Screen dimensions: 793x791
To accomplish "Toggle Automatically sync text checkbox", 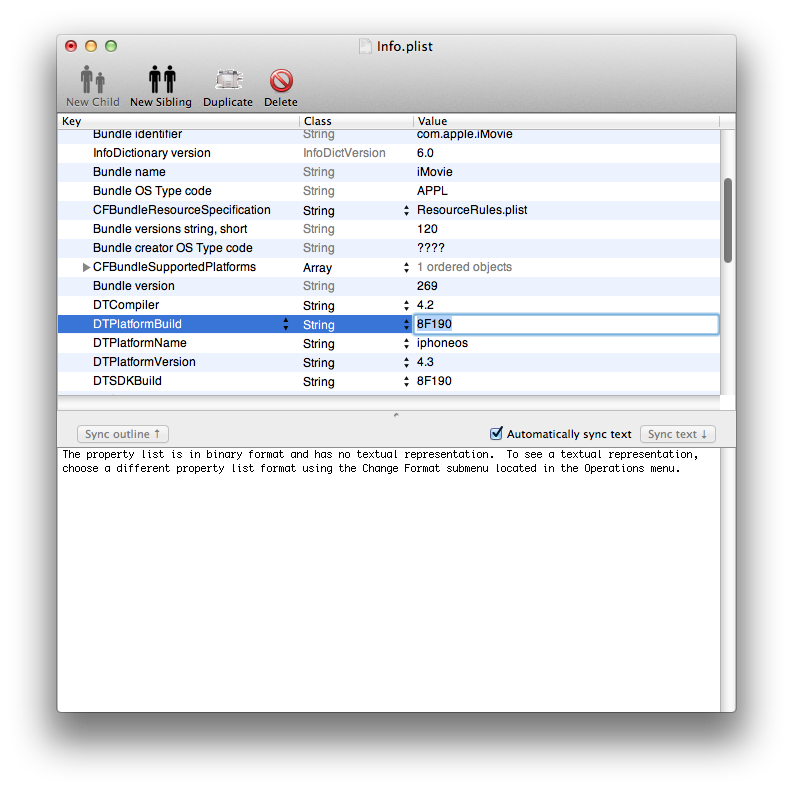I will (496, 433).
